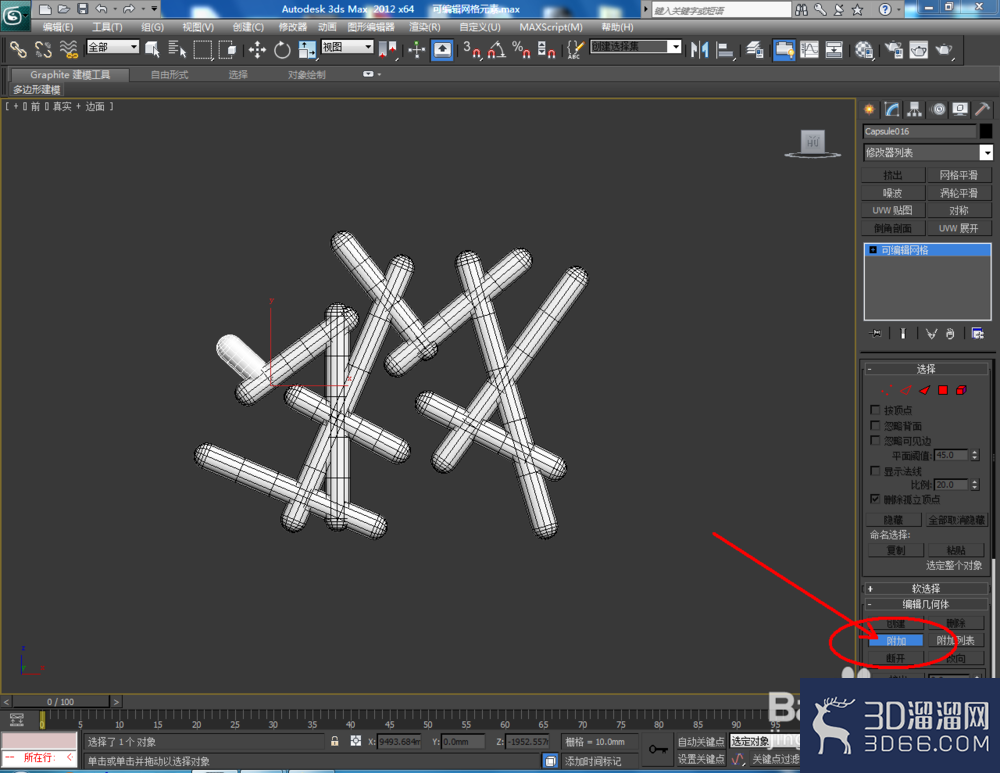Toggle Angle Snap icon

pyautogui.click(x=496, y=50)
